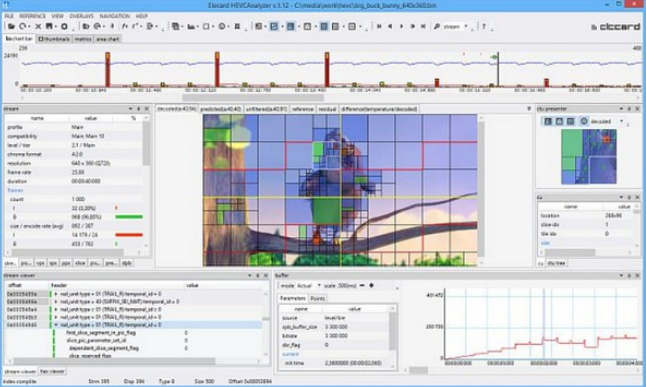
Task: Click the open file folder icon
Action: 11,26
